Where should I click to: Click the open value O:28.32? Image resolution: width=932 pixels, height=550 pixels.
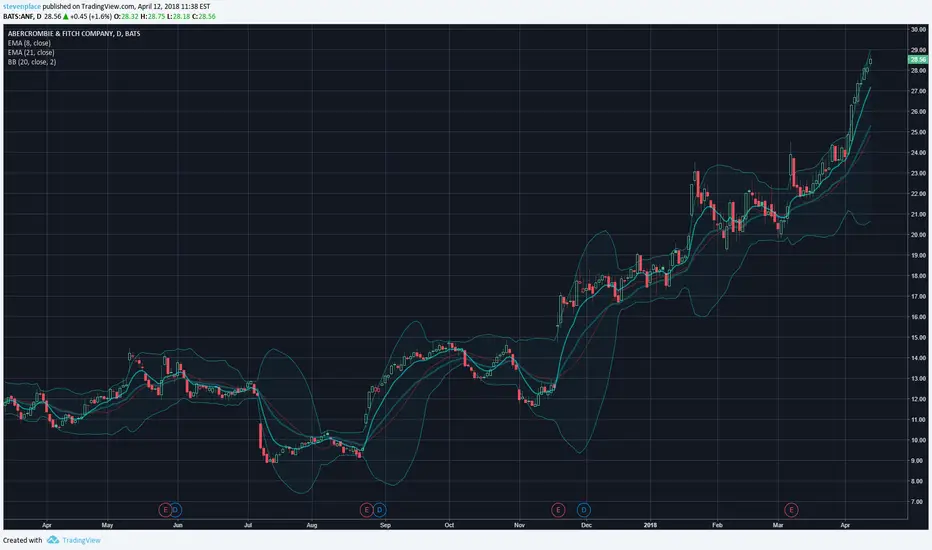click(127, 17)
